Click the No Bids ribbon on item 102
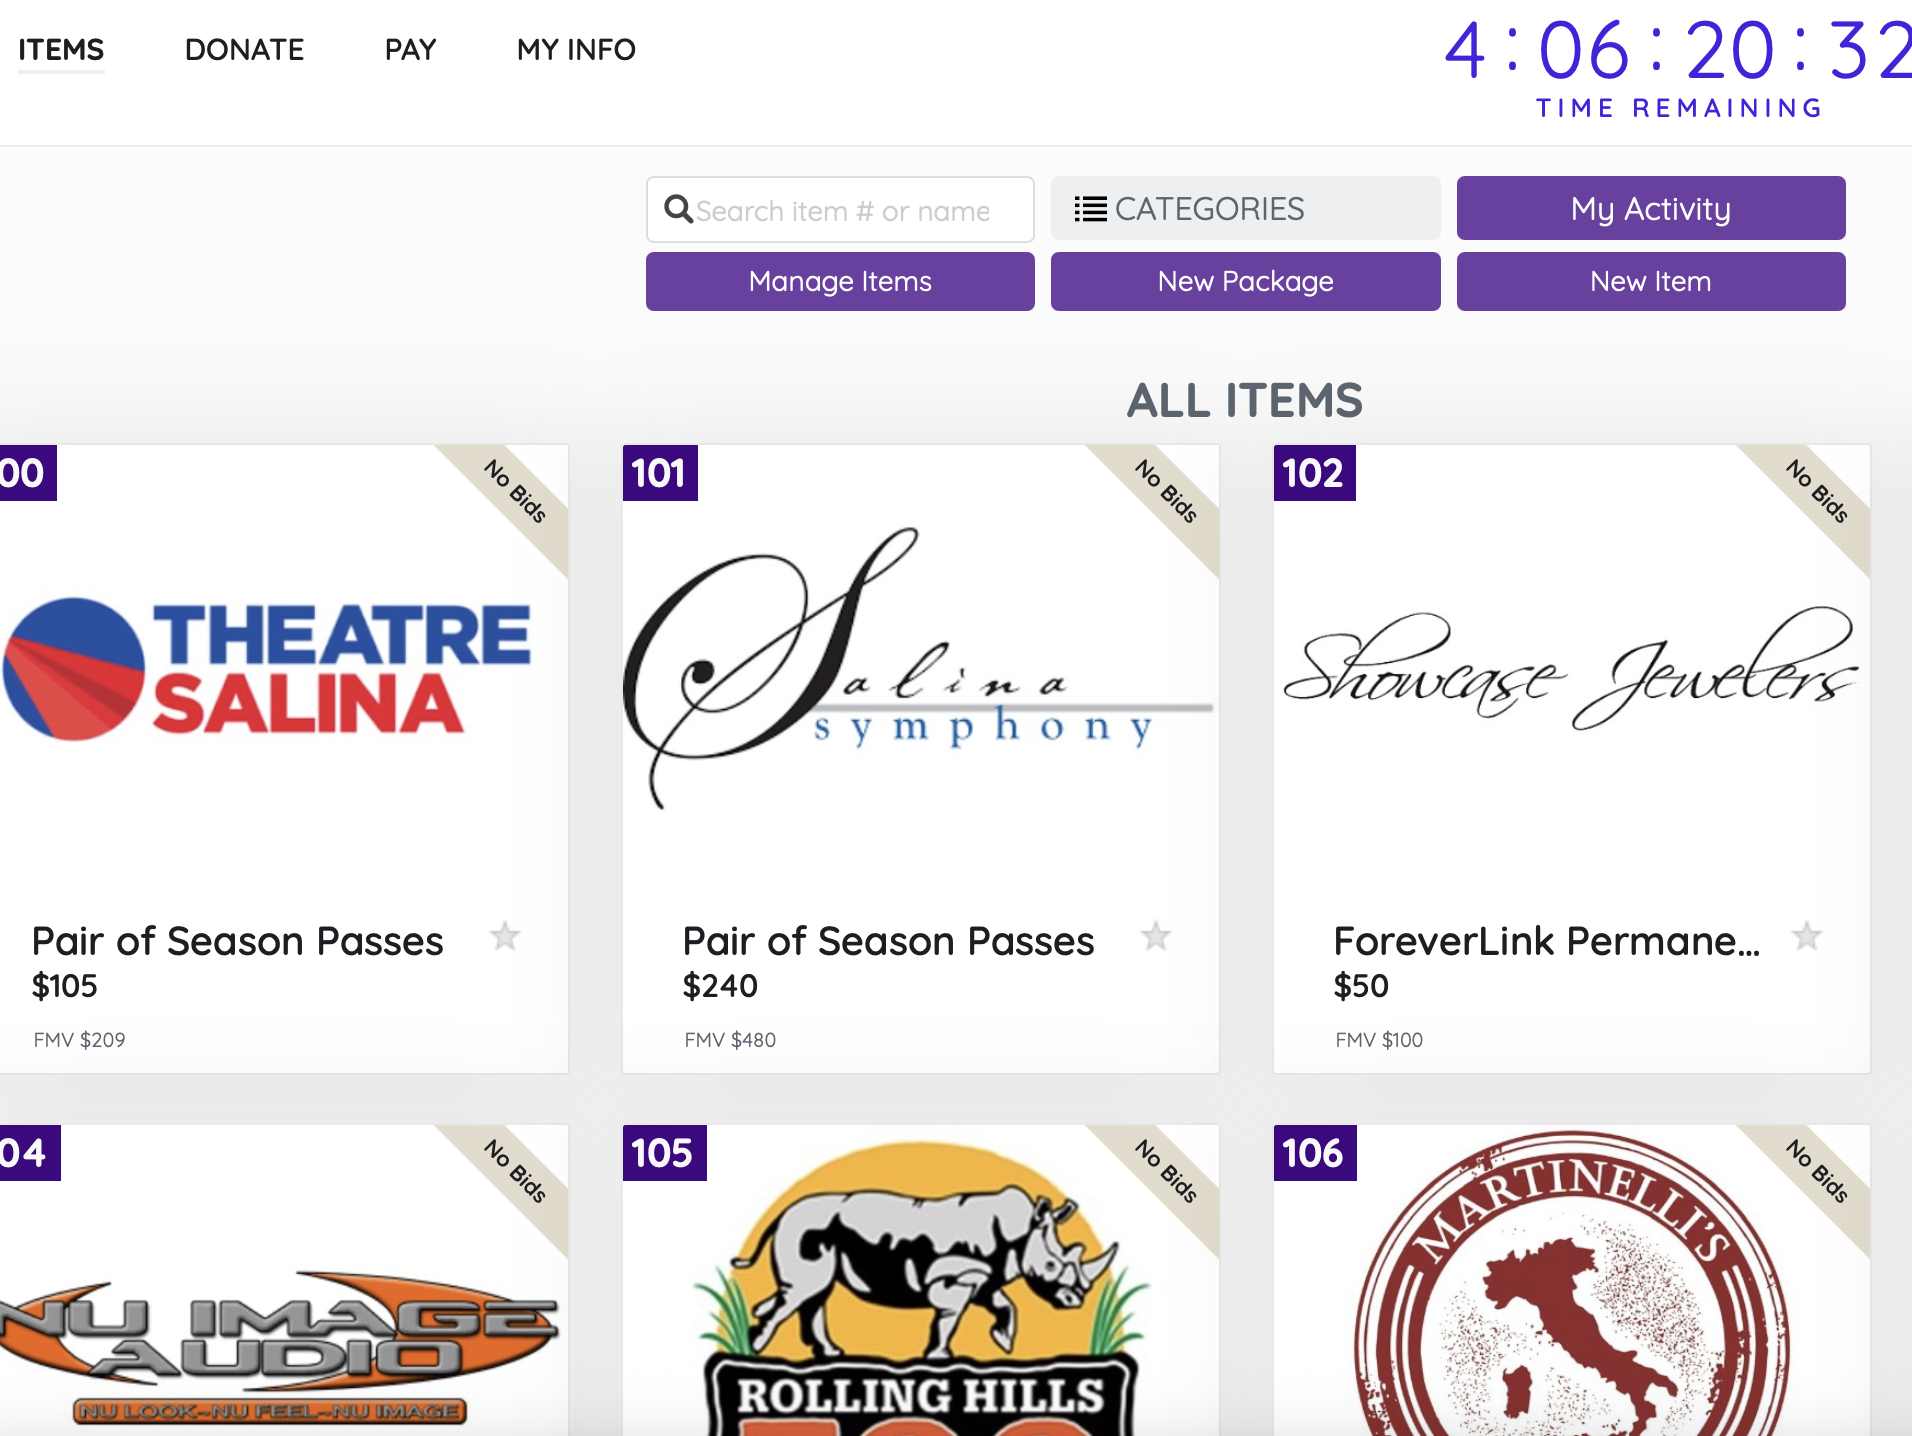 click(x=1817, y=491)
